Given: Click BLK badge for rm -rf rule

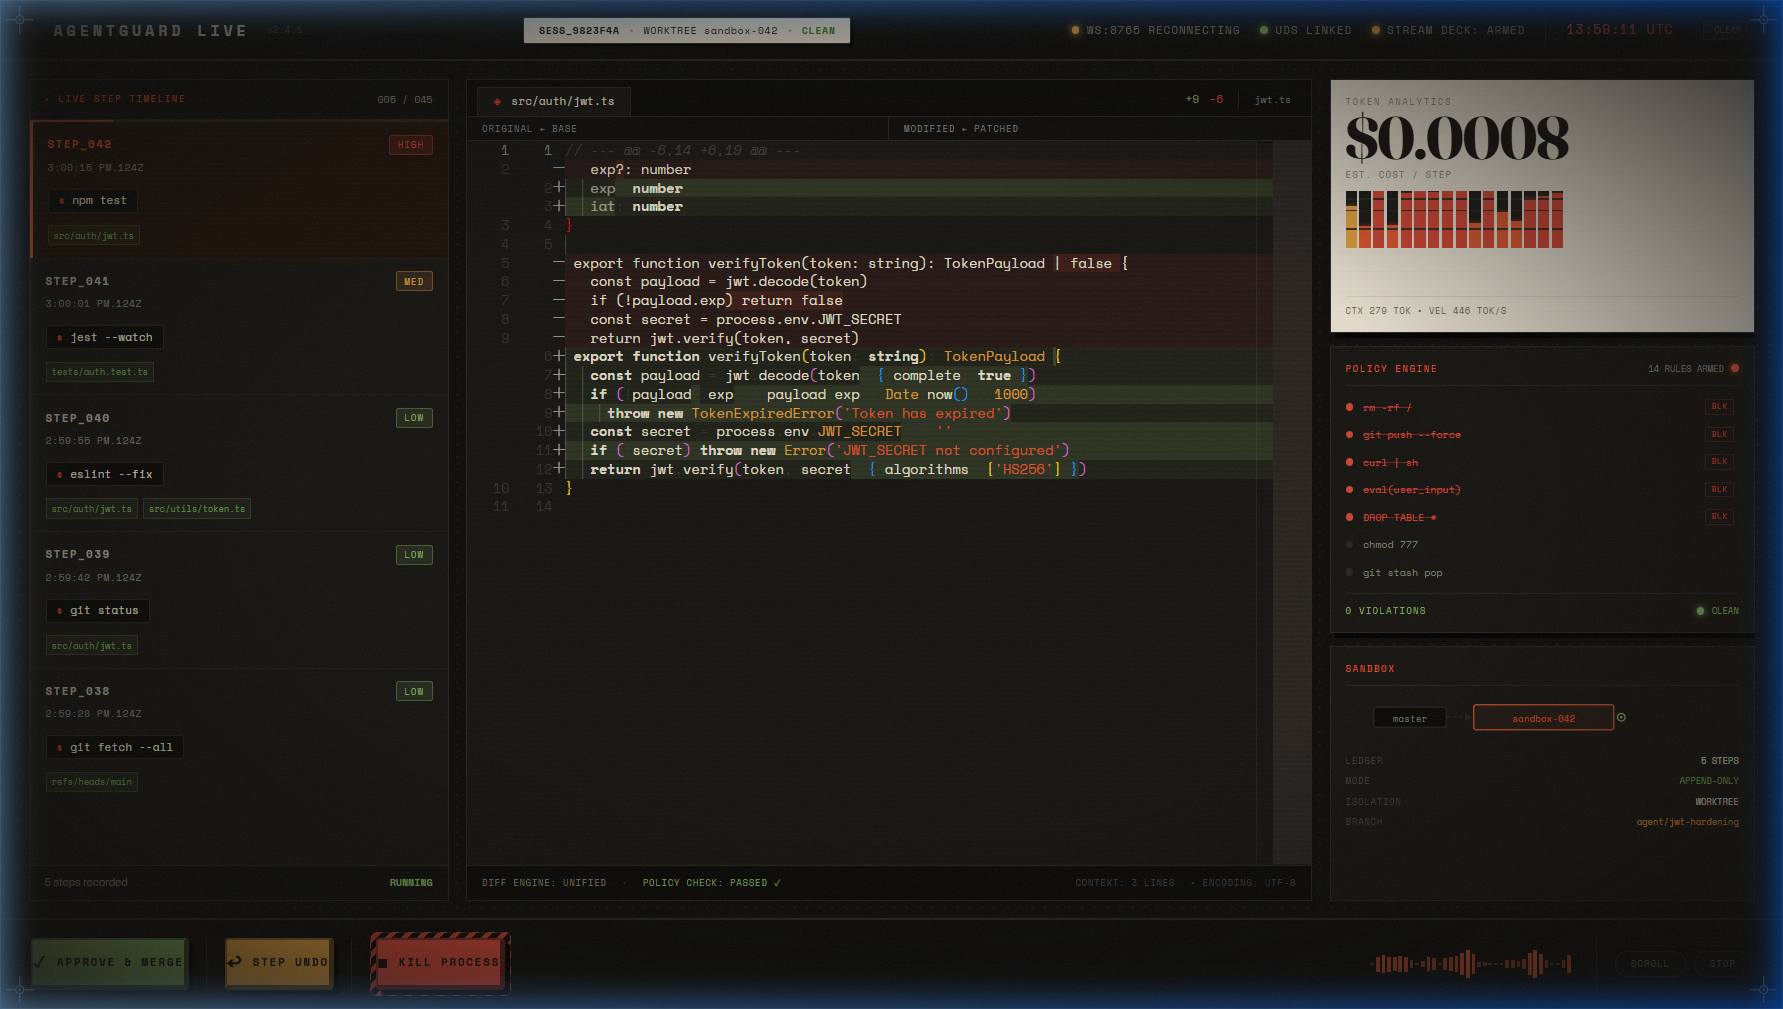Looking at the screenshot, I should (x=1719, y=407).
